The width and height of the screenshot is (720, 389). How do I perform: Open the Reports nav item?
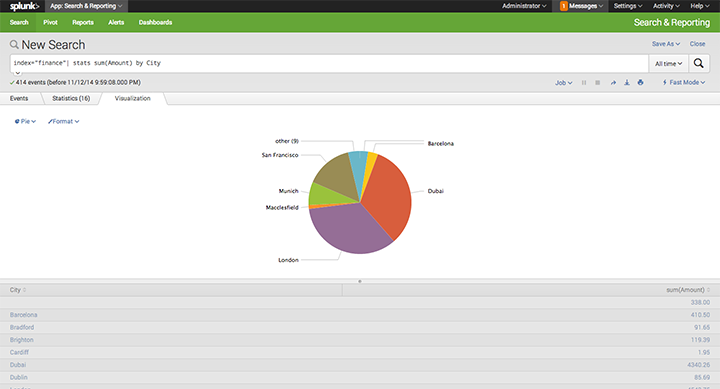[83, 22]
